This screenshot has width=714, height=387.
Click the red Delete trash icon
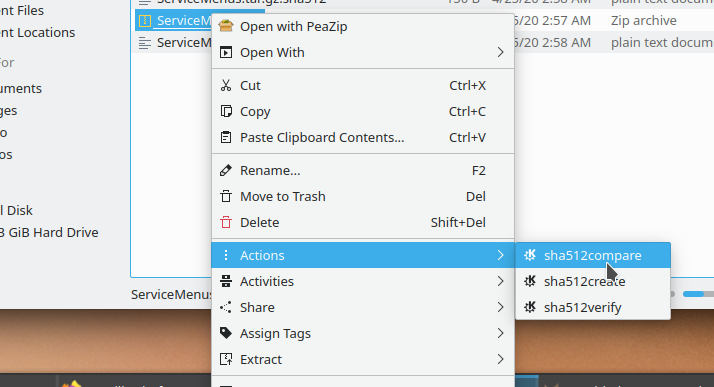[226, 222]
